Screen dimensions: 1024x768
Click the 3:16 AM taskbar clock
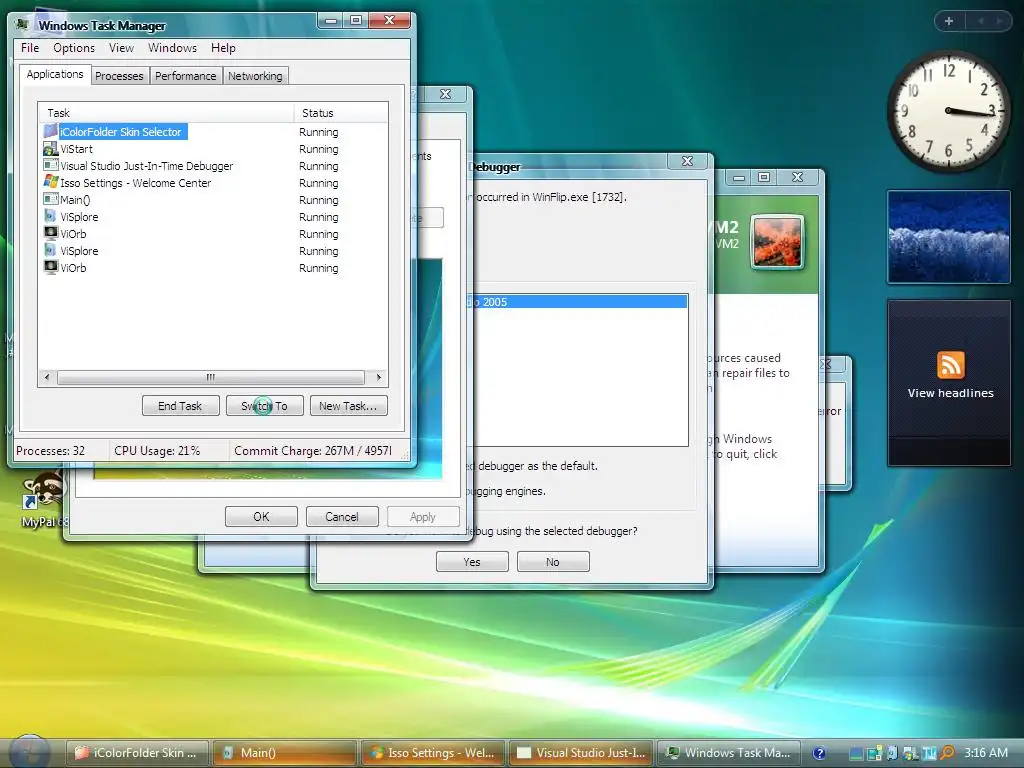pyautogui.click(x=985, y=753)
